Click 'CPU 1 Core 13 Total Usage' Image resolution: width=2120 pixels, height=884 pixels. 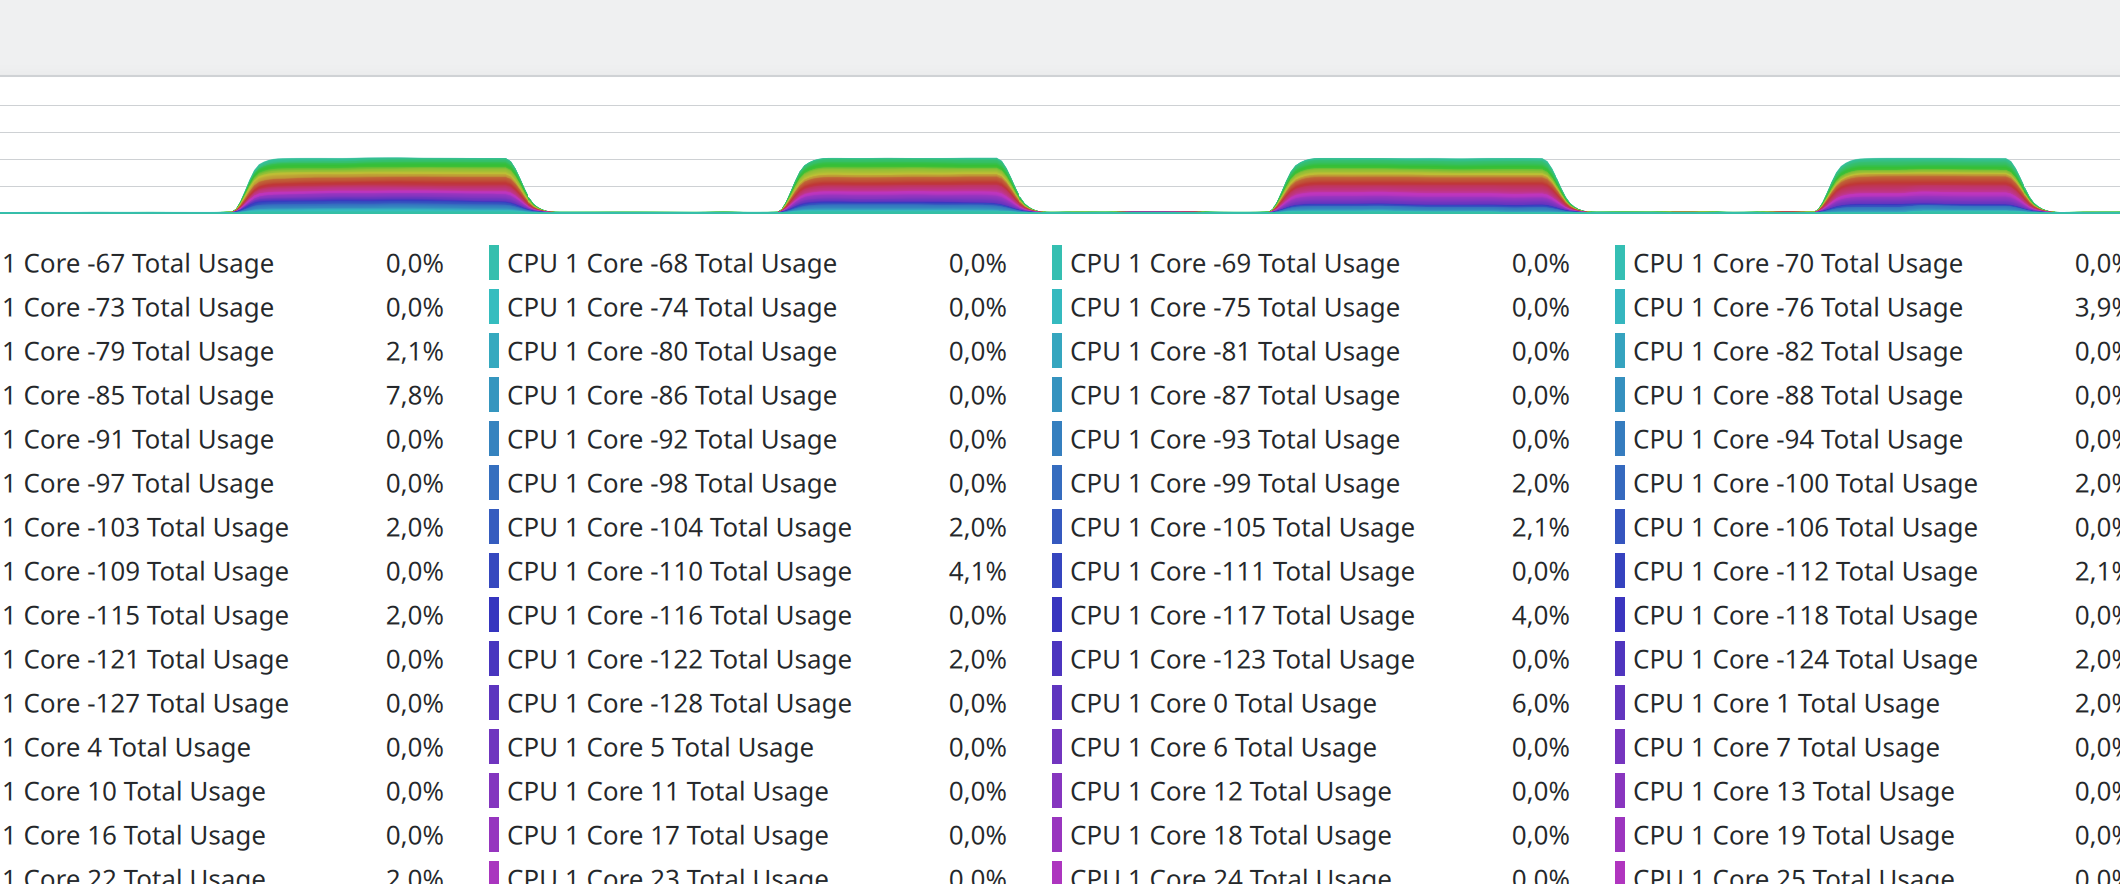[1794, 792]
